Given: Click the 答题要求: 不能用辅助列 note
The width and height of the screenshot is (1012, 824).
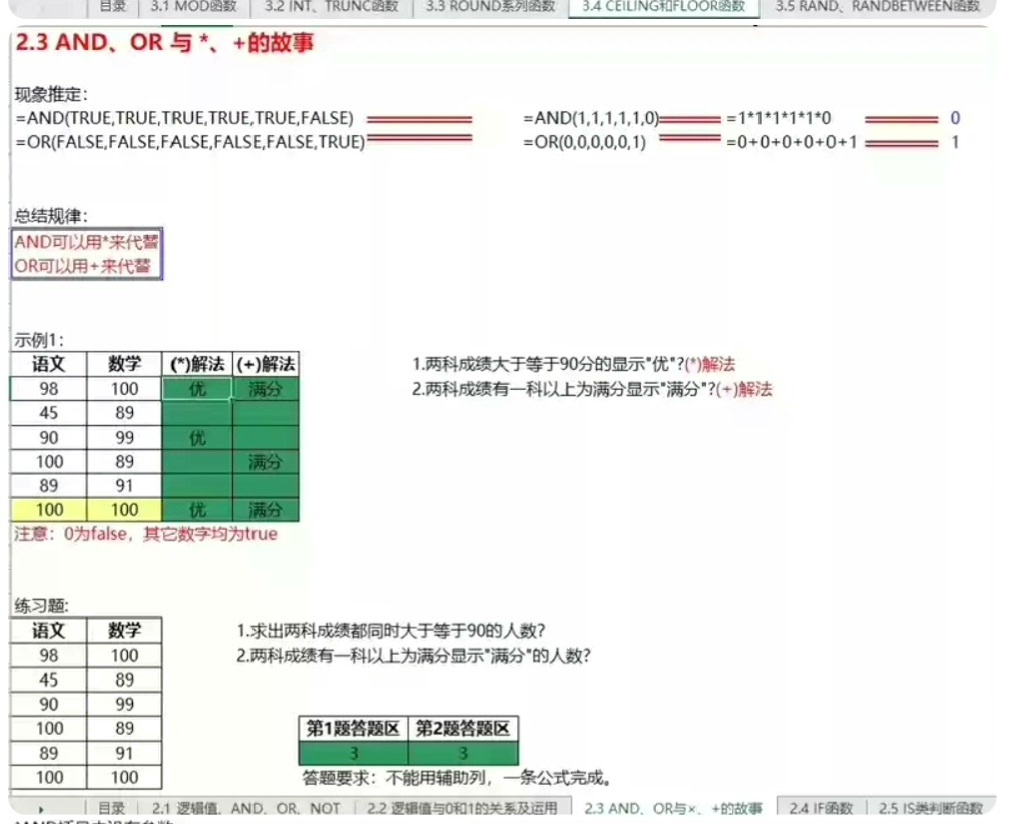Looking at the screenshot, I should 457,778.
